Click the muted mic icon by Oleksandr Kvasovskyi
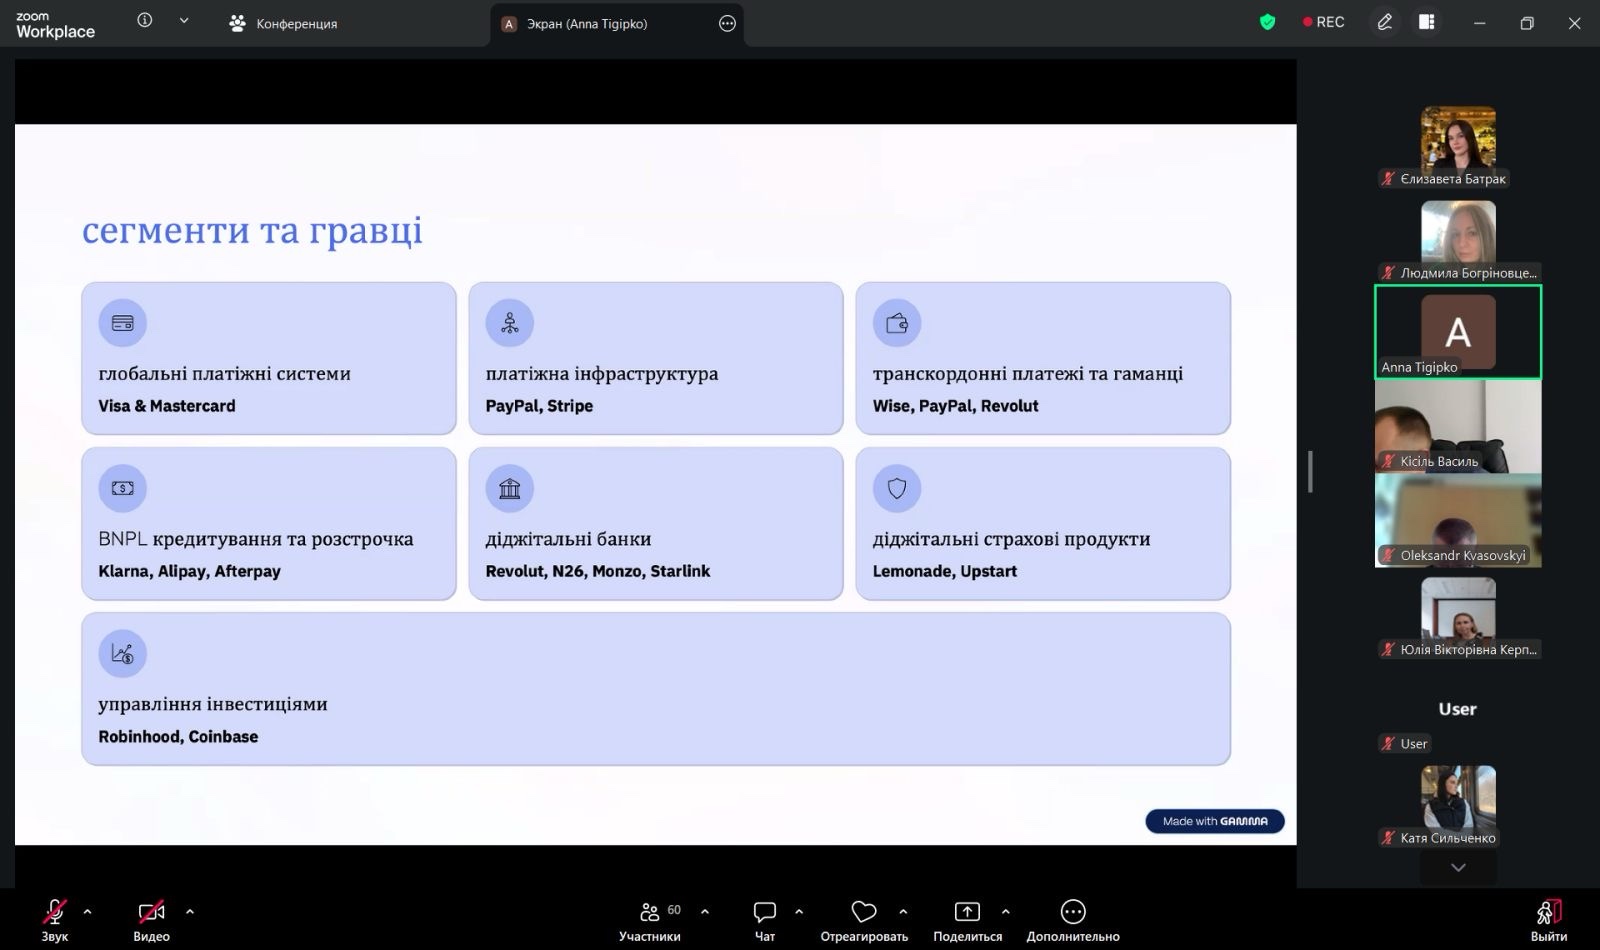Image resolution: width=1600 pixels, height=950 pixels. pos(1388,555)
